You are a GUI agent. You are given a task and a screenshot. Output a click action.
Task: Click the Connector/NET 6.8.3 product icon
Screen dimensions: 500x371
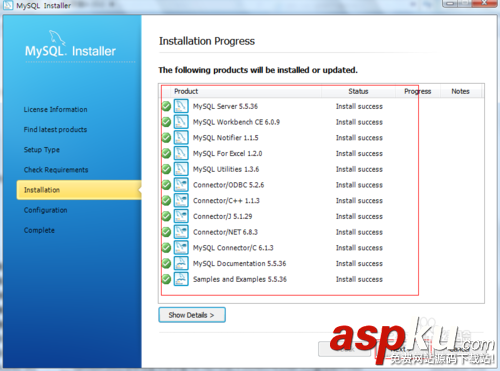pos(181,232)
